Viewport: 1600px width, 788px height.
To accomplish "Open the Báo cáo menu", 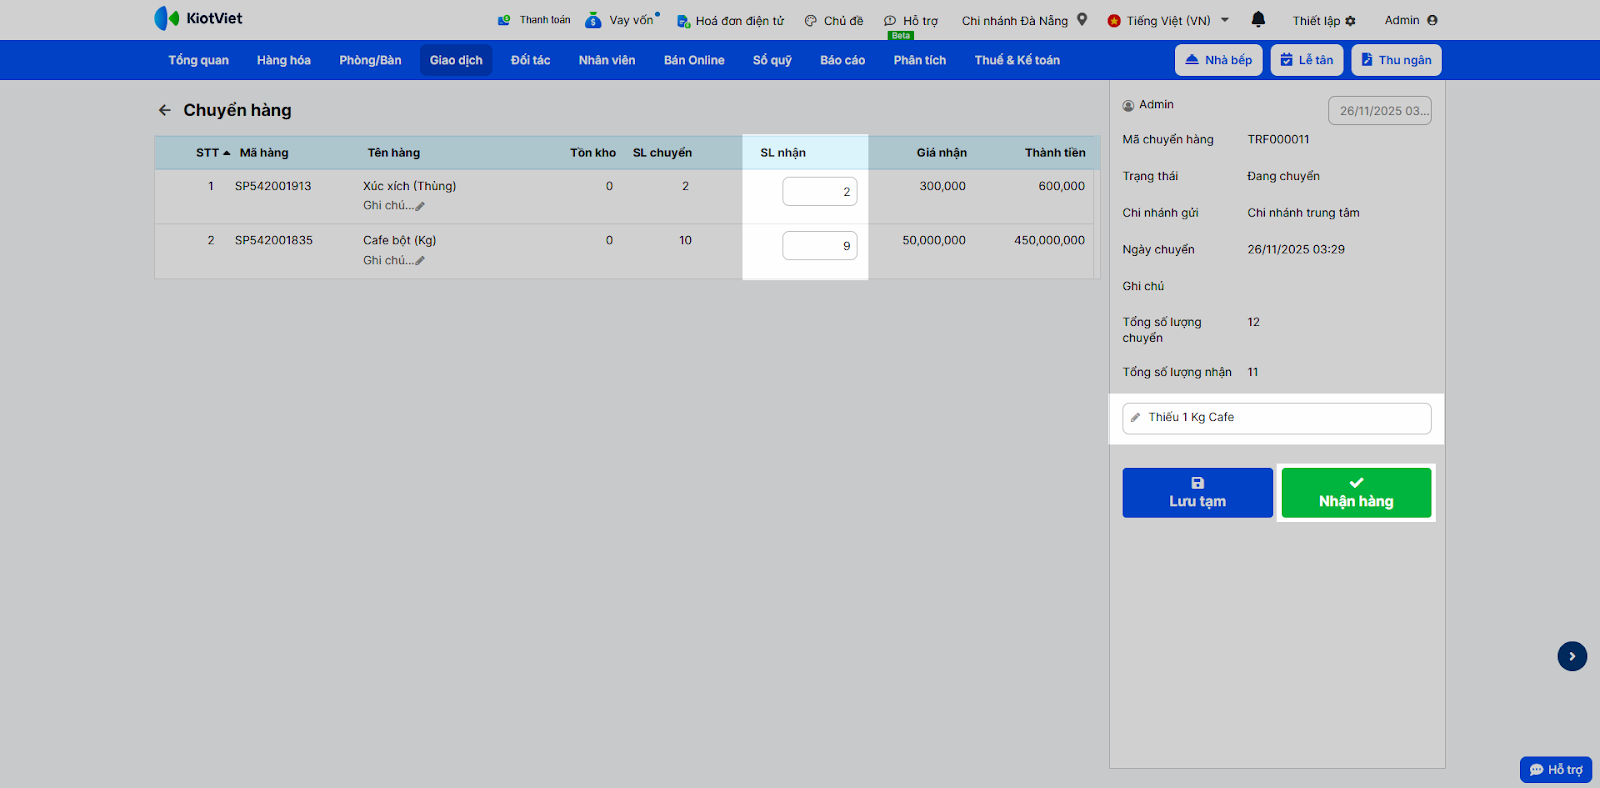I will pyautogui.click(x=842, y=60).
